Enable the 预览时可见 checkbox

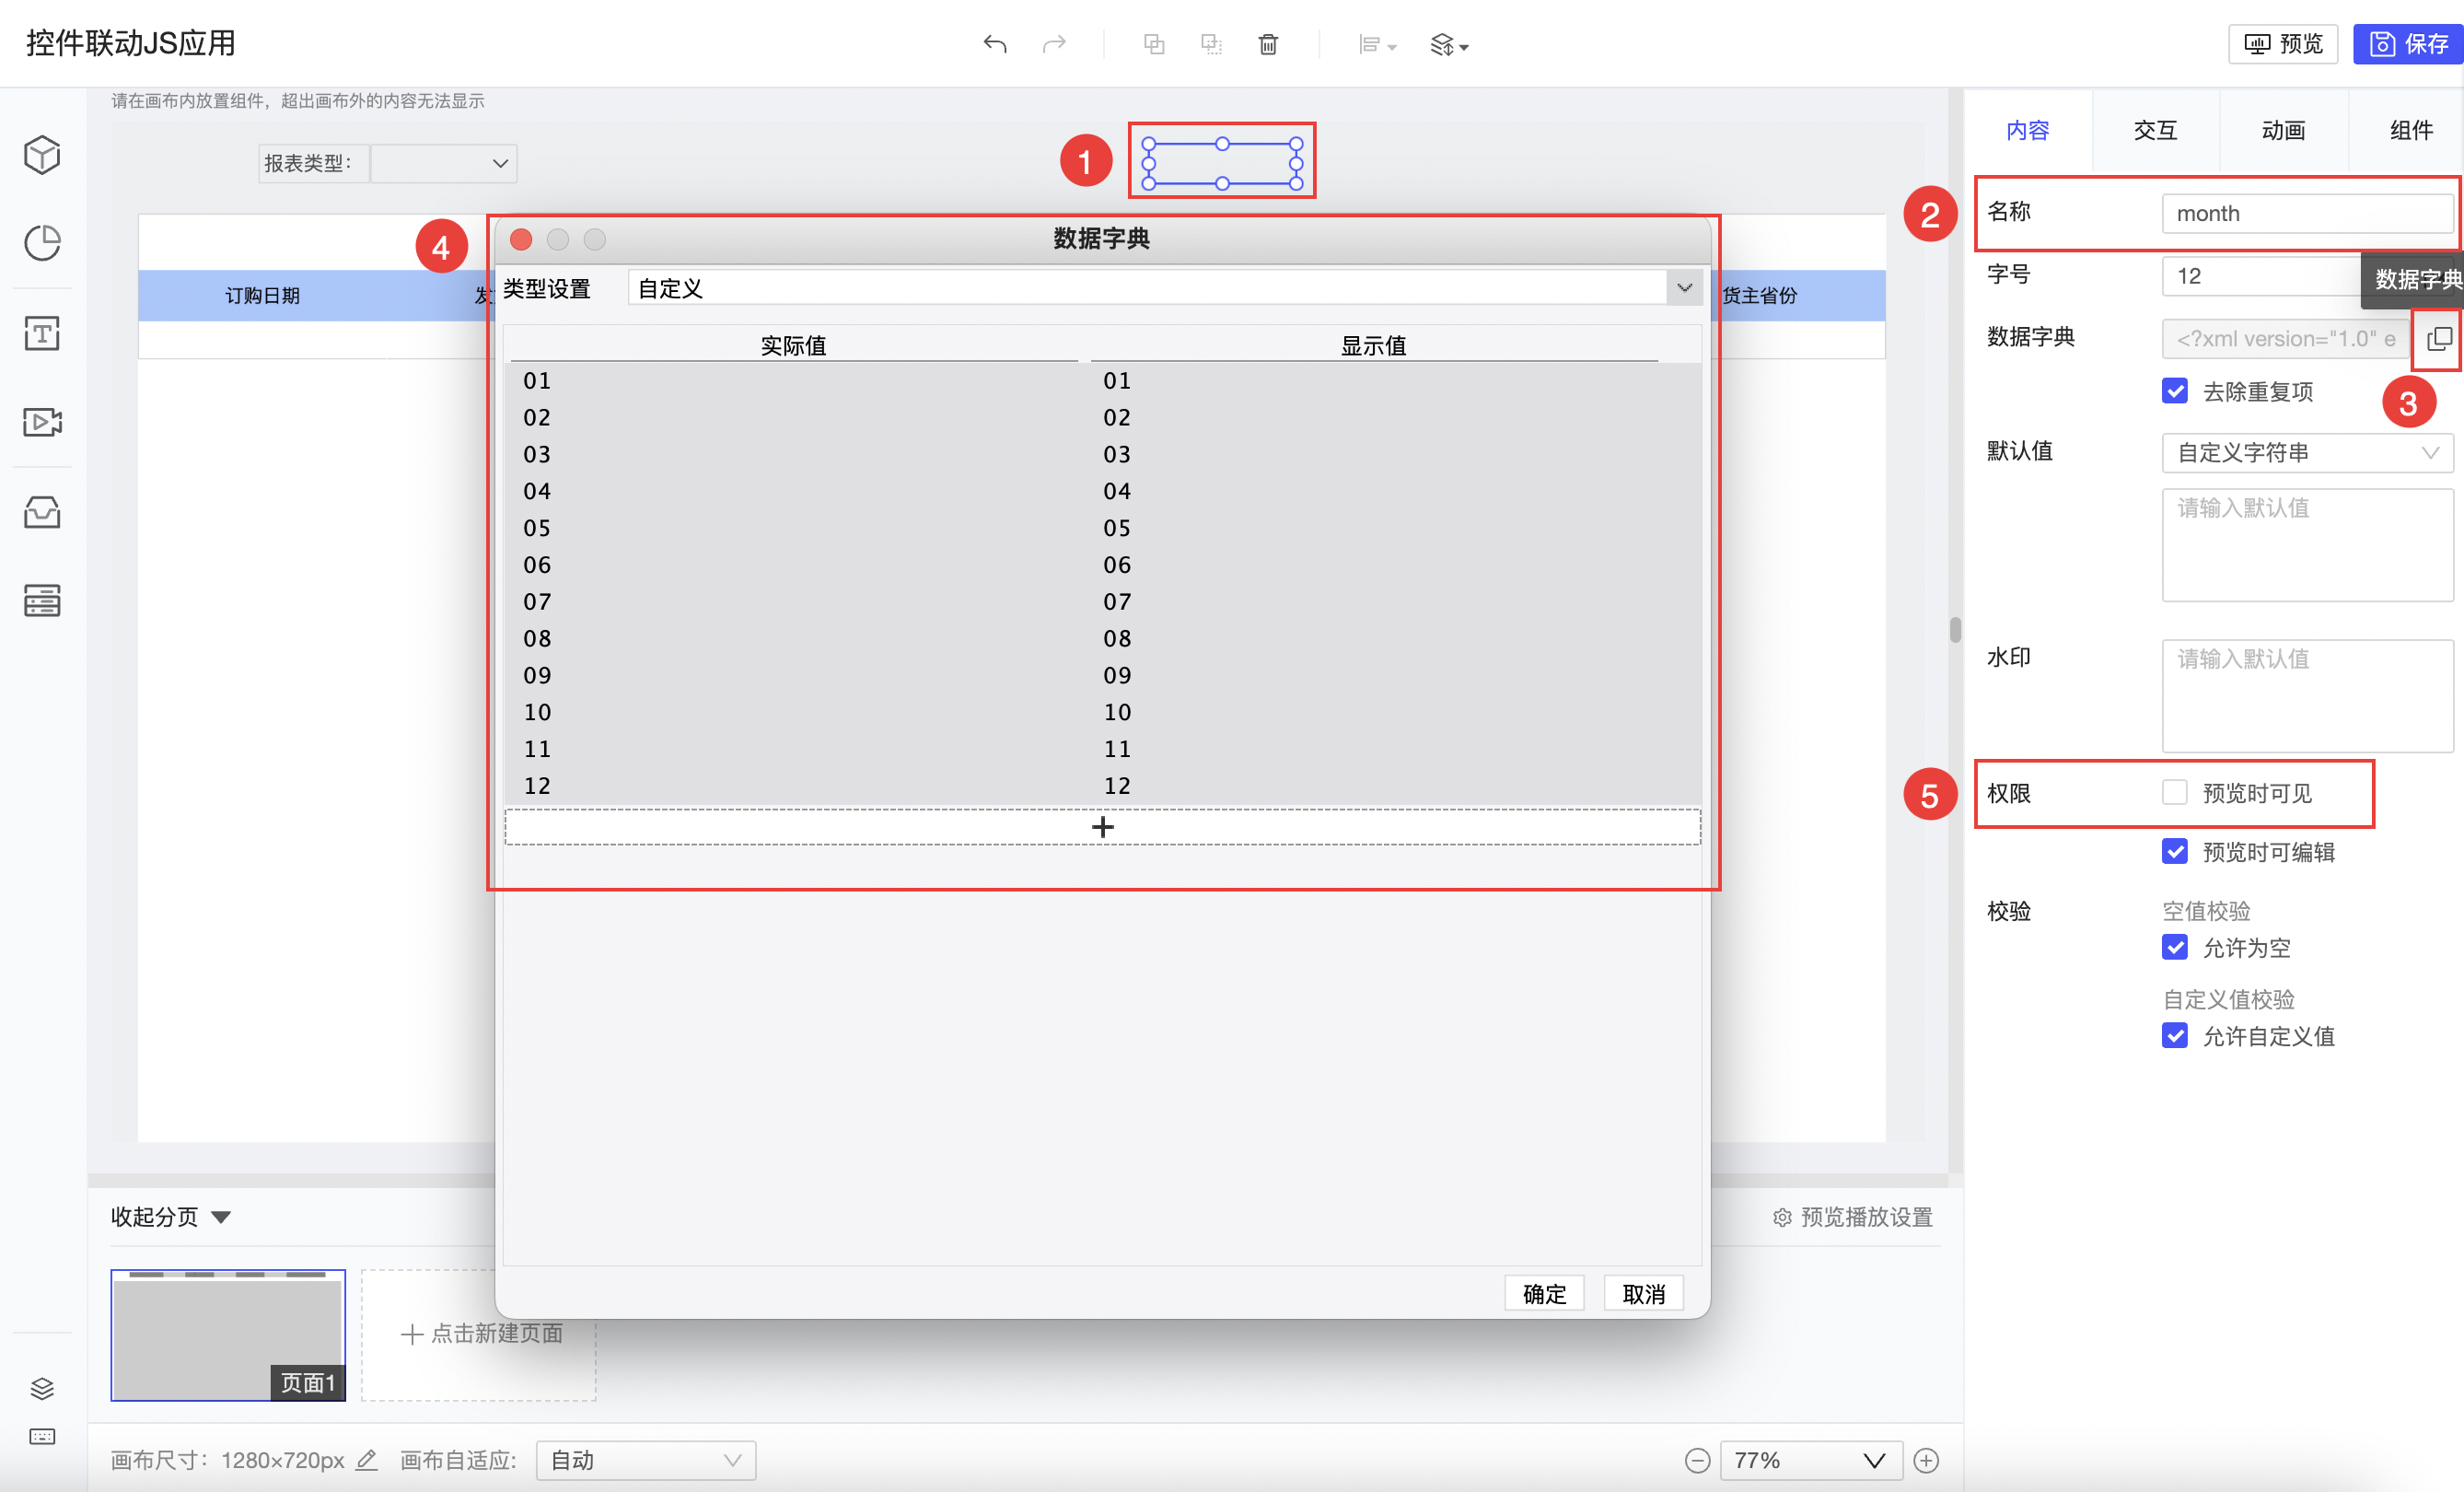point(2174,793)
